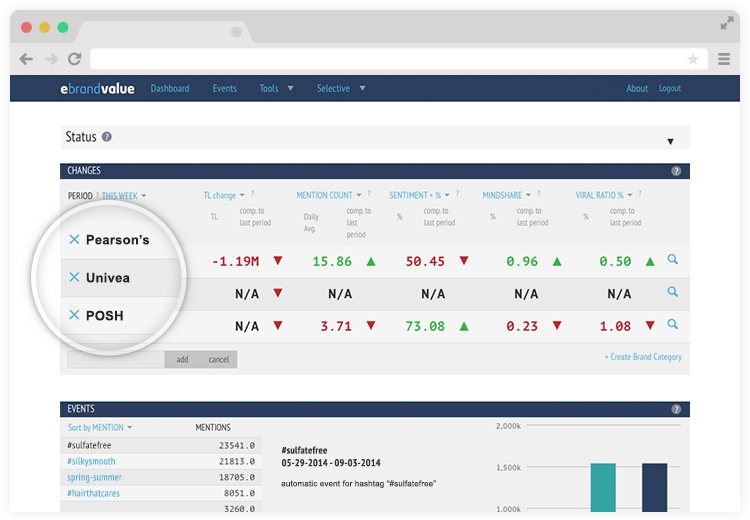Click the empty browser tab
Screen dimensions: 750x520
(x=165, y=32)
